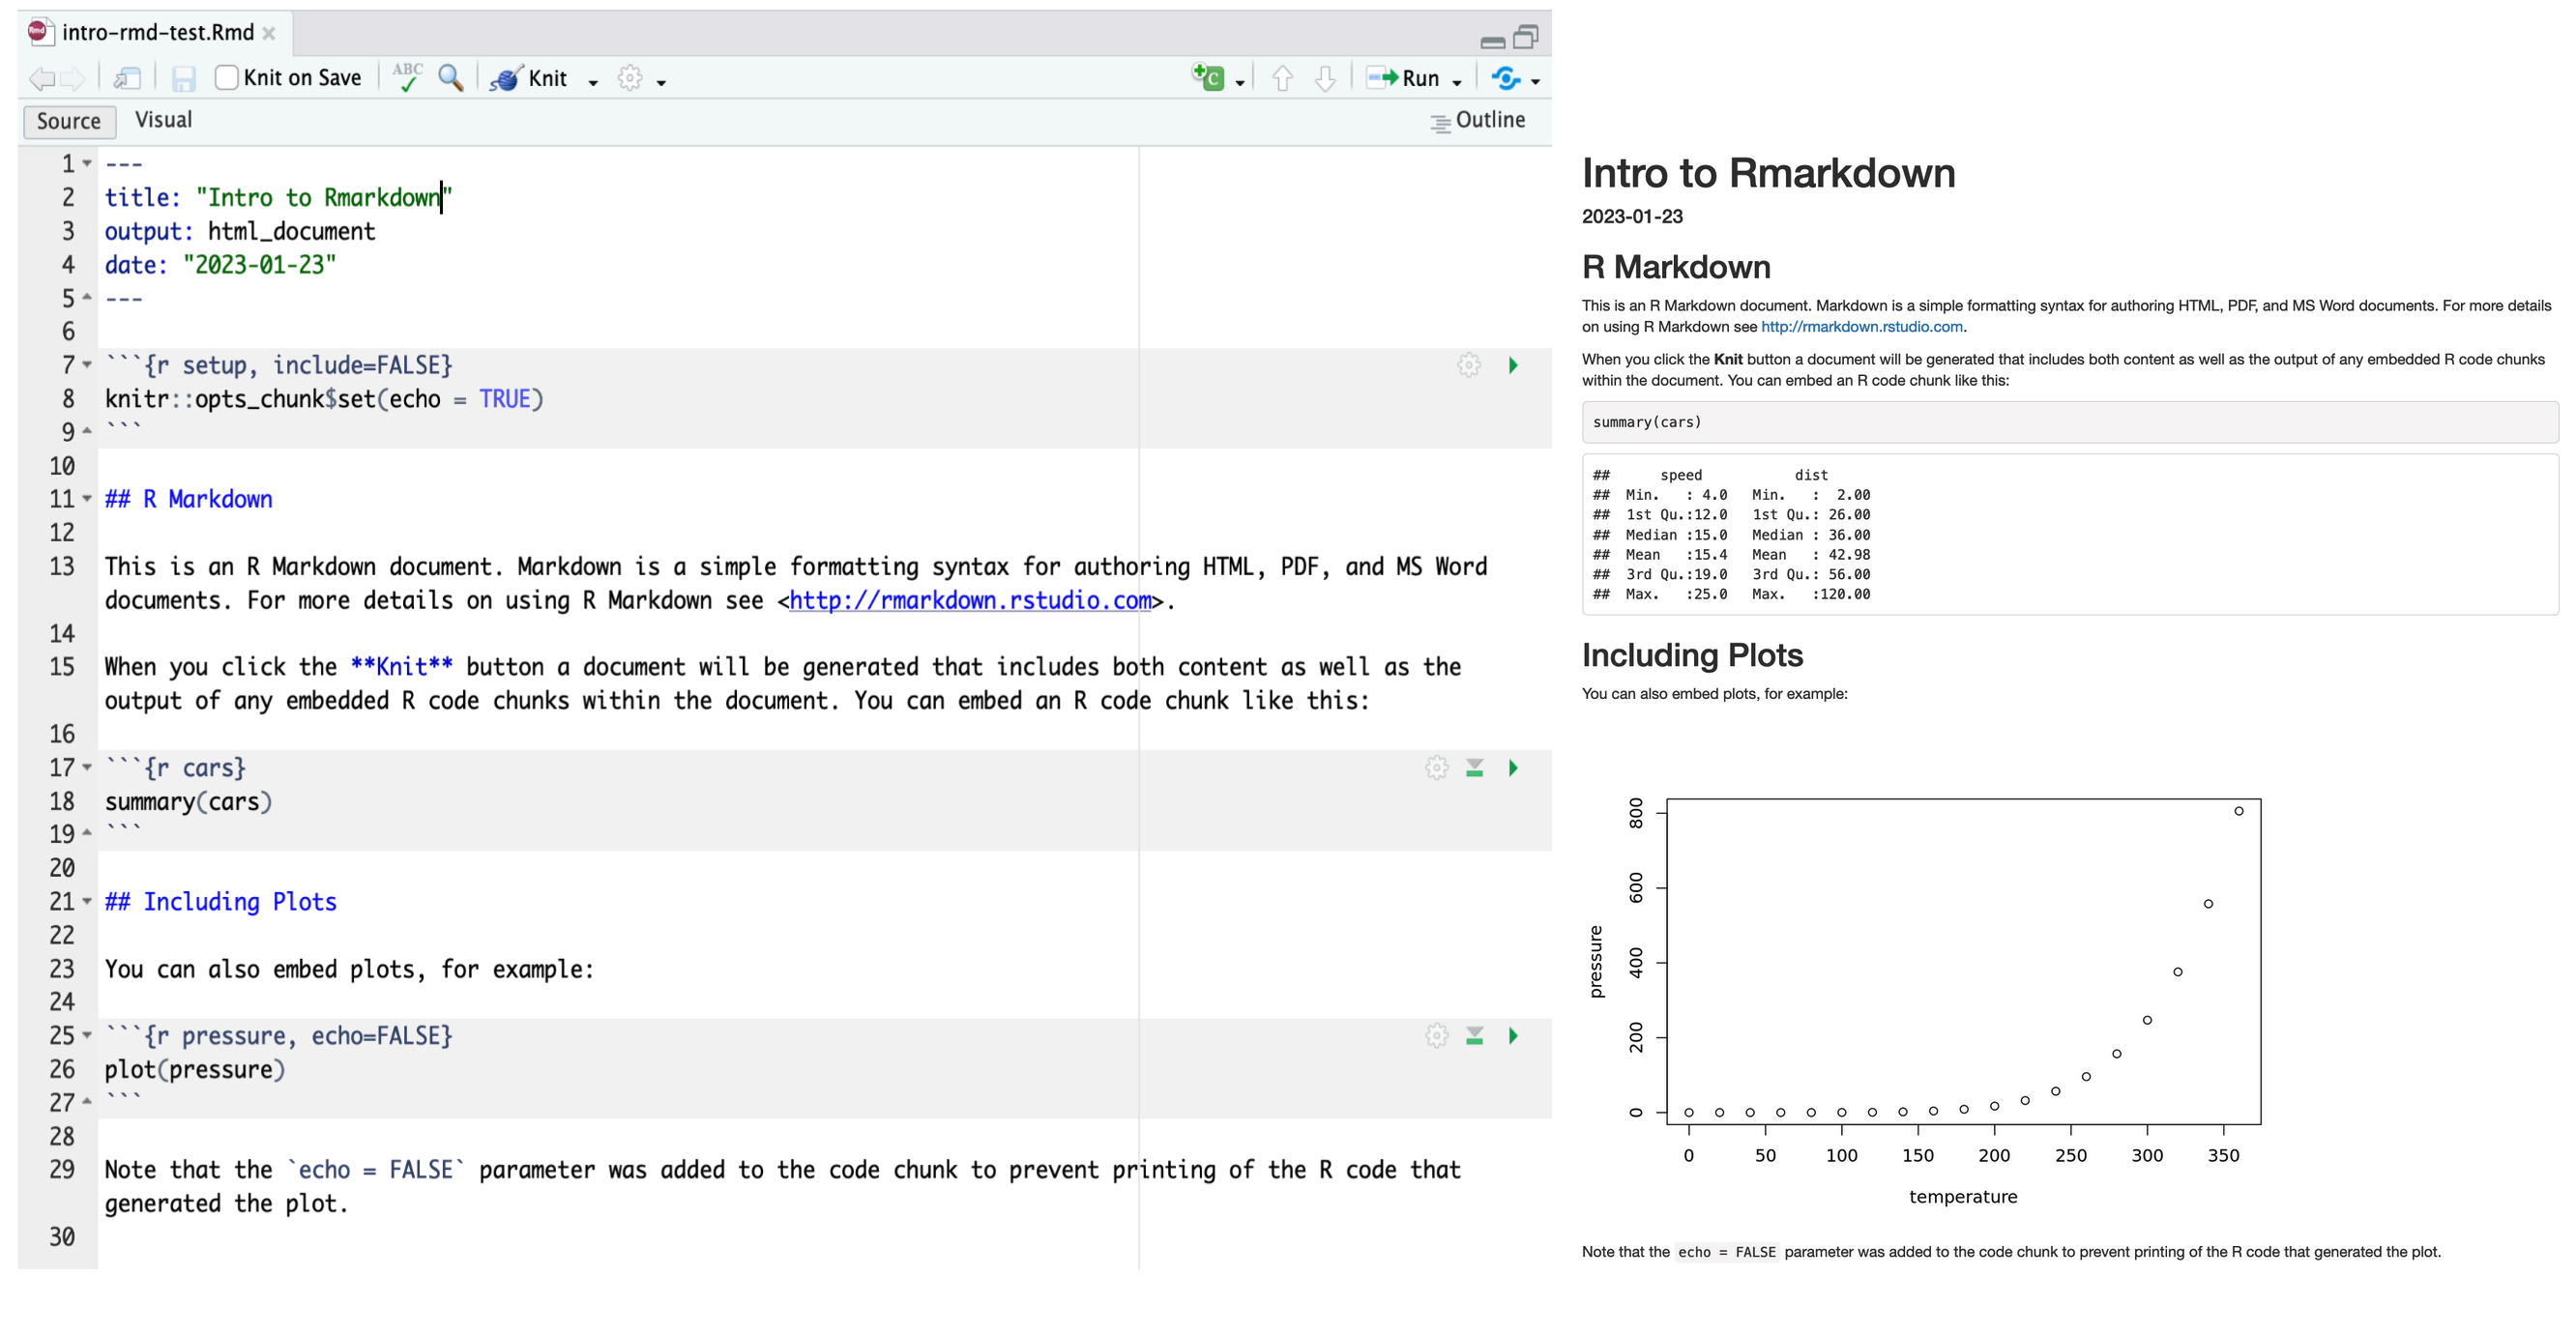Collapse the R Markdown section at line 11
Image resolution: width=2576 pixels, height=1334 pixels.
87,499
